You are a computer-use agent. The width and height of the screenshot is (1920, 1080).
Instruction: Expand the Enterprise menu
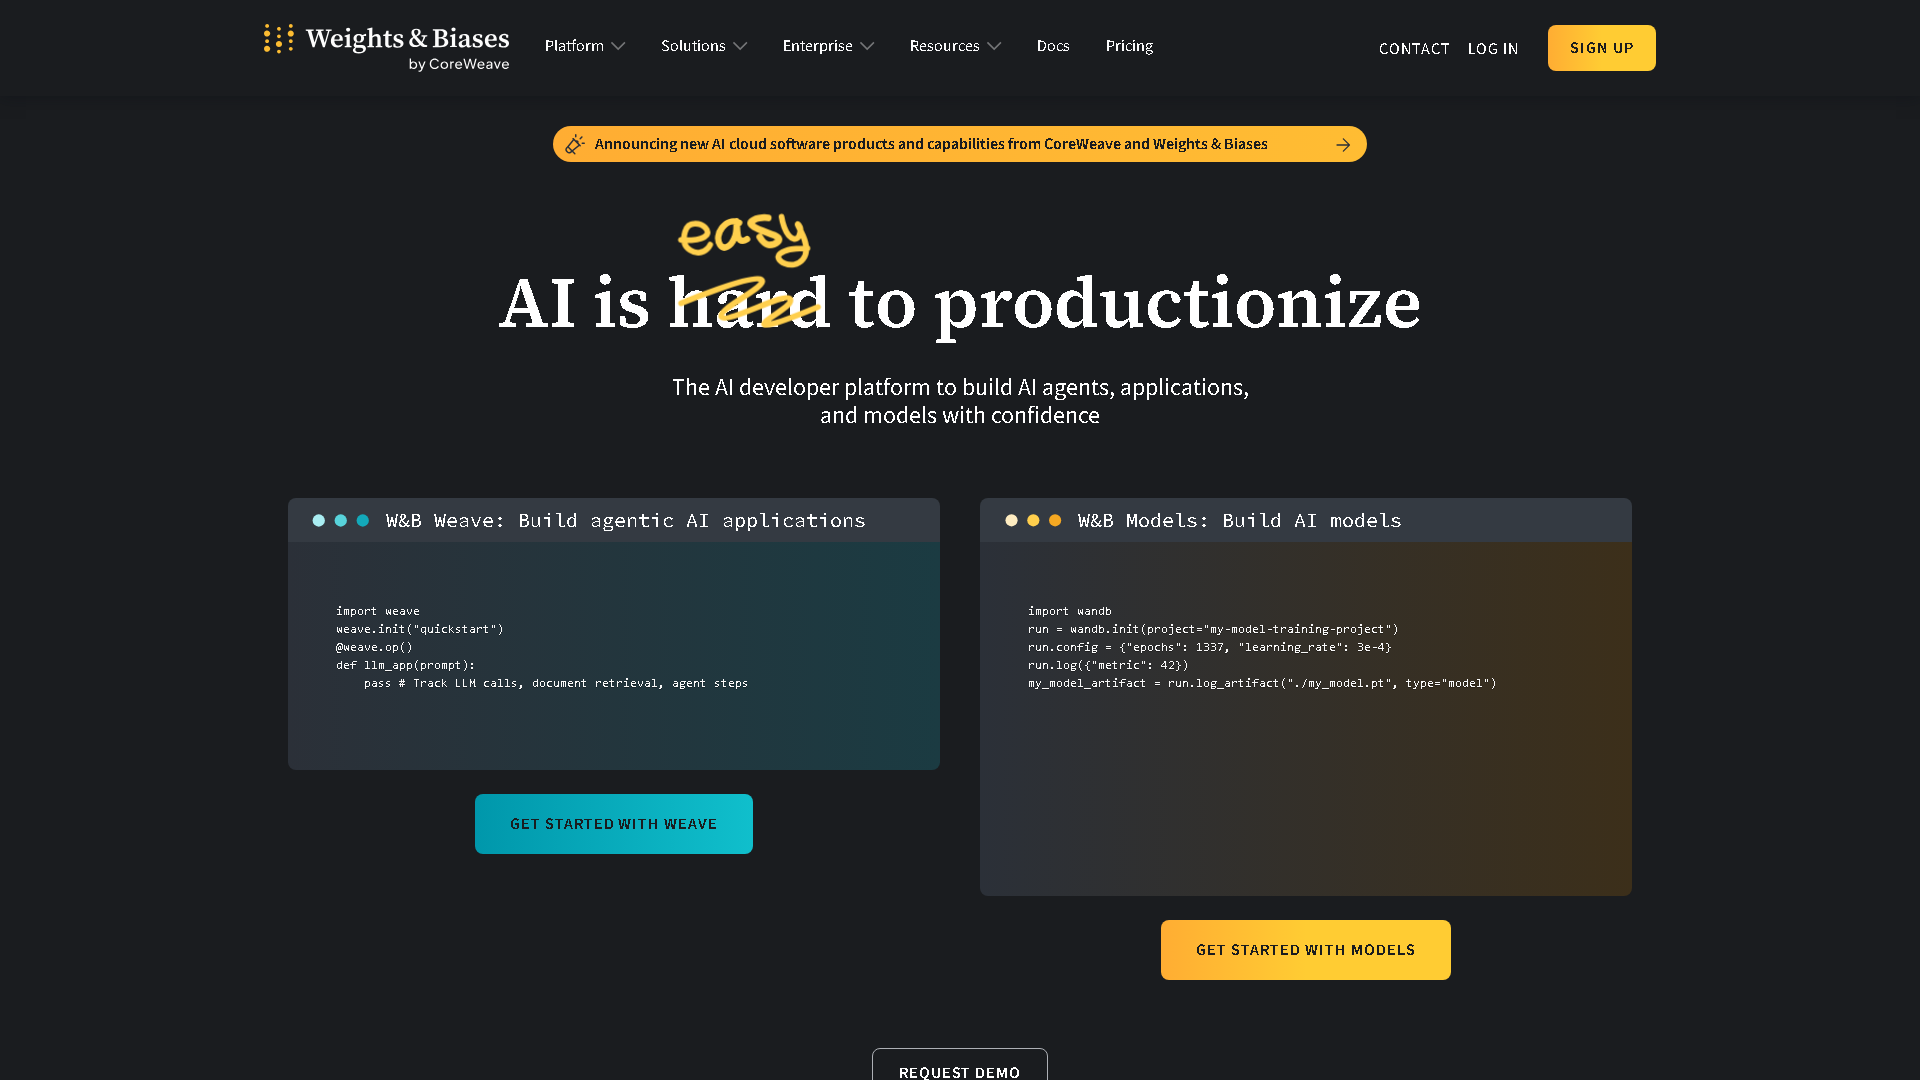coord(827,46)
